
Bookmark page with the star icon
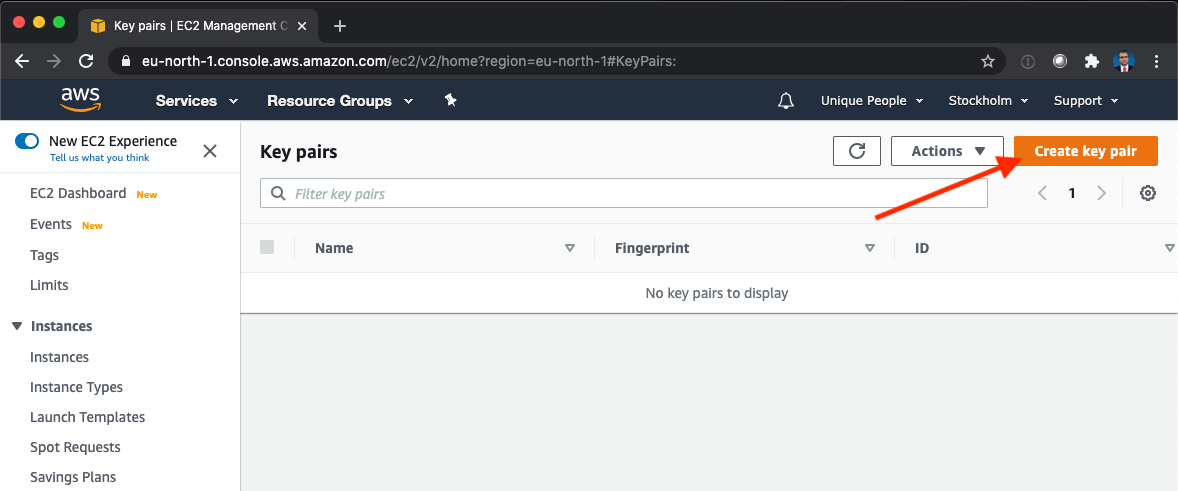(x=988, y=62)
